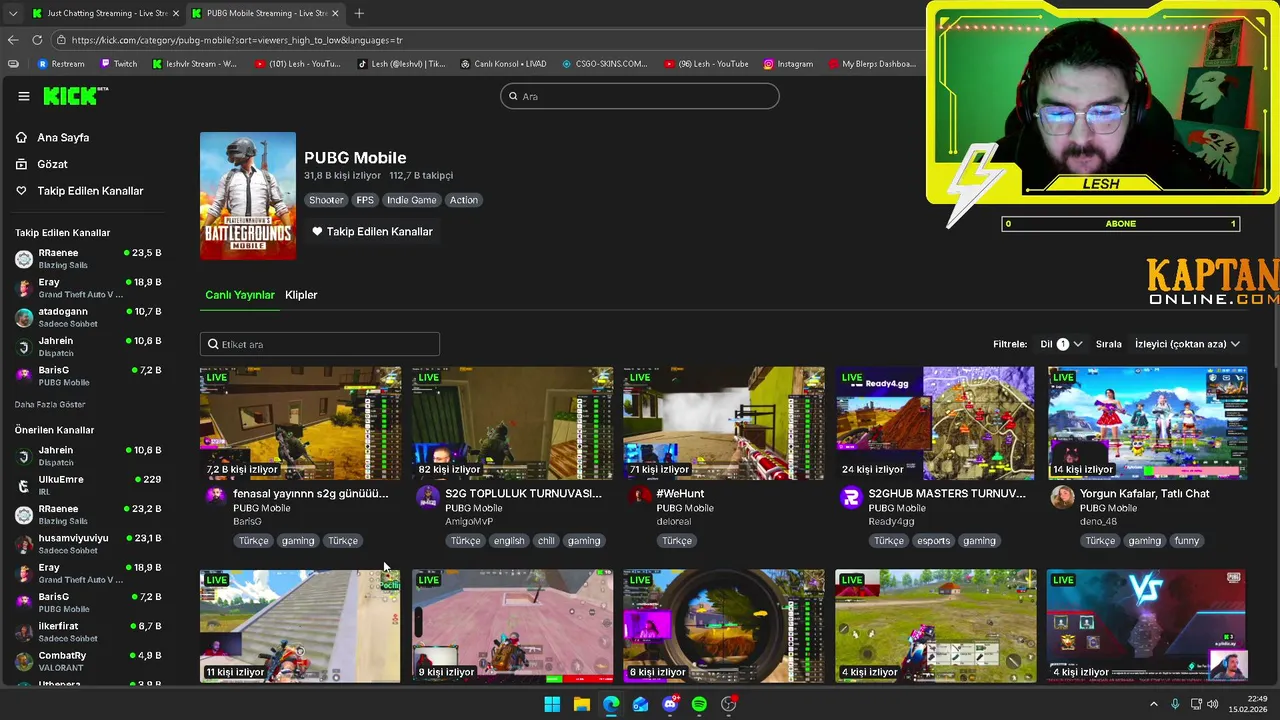Click AmigoMvP streamer avatar
Viewport: 1280px width, 720px height.
point(427,497)
